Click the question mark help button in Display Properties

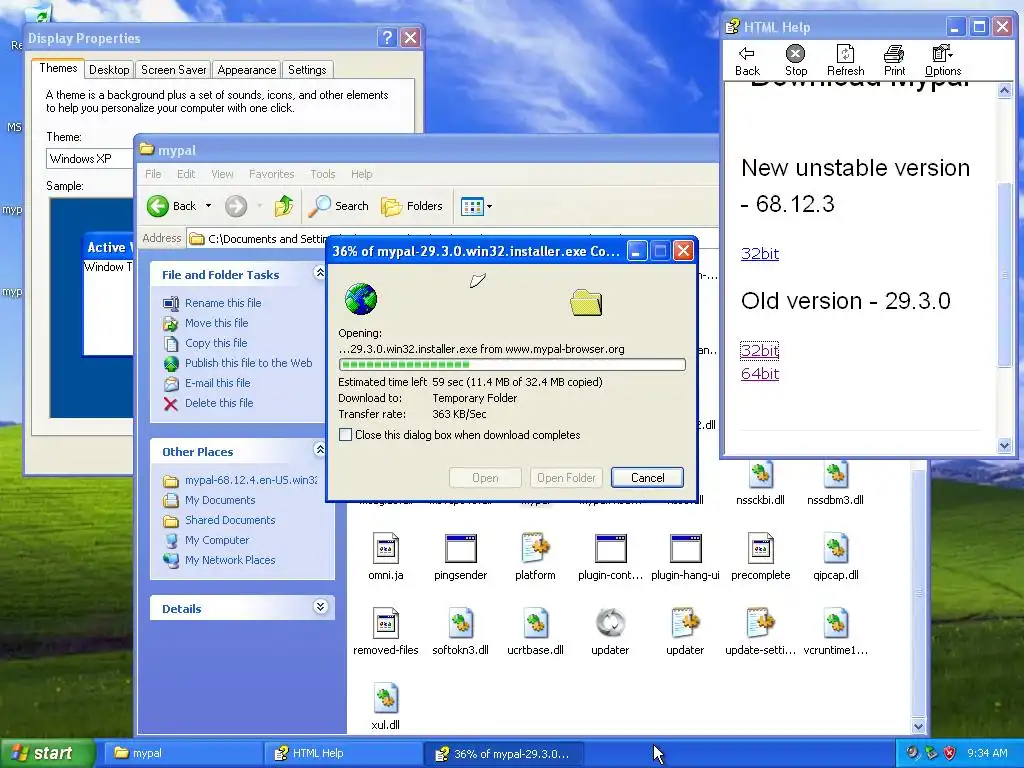point(387,38)
